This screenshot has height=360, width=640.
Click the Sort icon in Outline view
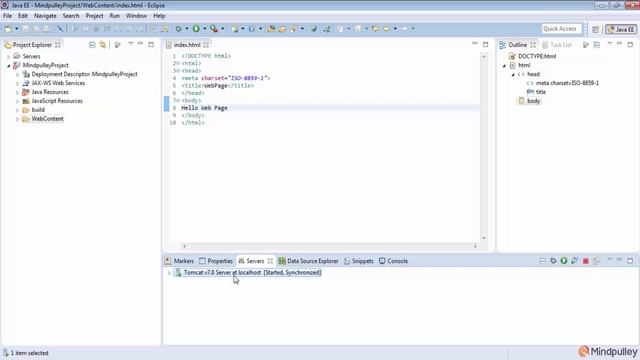click(x=586, y=44)
